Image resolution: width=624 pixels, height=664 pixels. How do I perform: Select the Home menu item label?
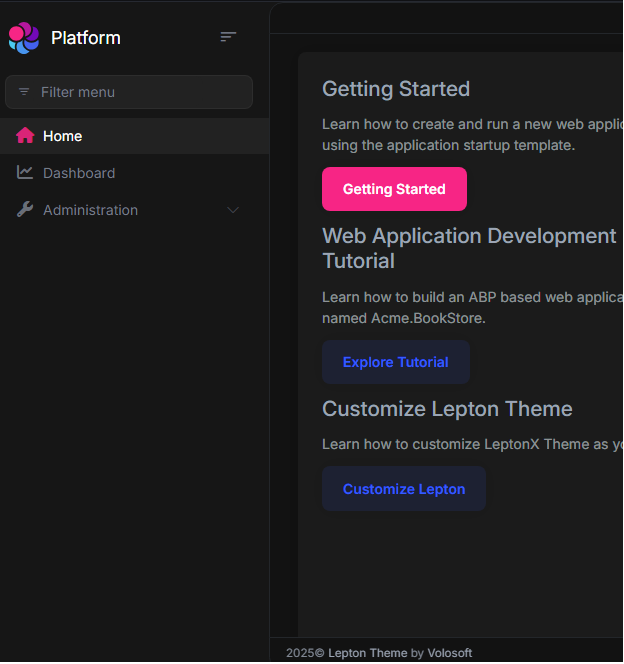pos(63,136)
